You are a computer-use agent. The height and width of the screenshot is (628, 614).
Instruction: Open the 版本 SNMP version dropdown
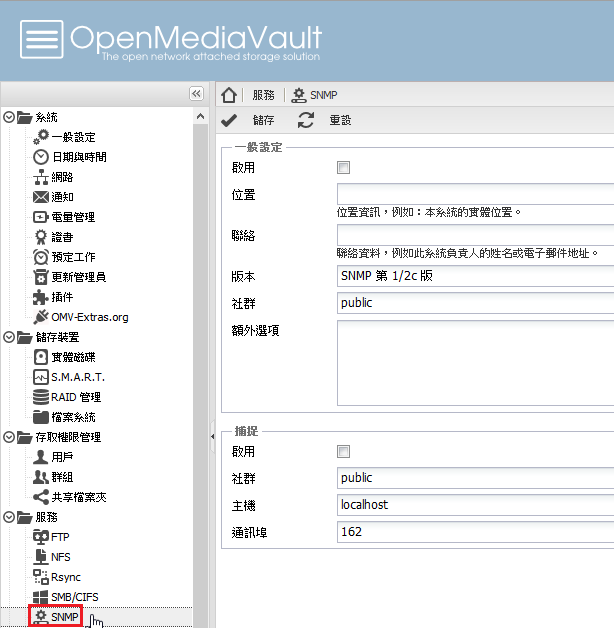[475, 276]
